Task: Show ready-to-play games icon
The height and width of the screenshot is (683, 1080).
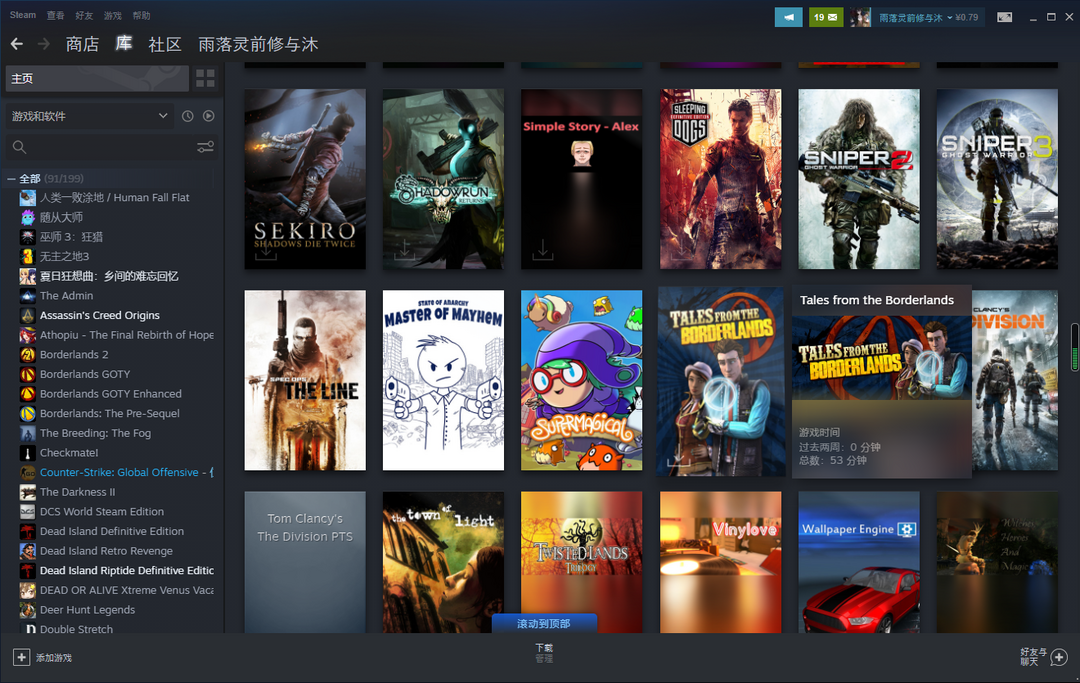Action: coord(209,116)
